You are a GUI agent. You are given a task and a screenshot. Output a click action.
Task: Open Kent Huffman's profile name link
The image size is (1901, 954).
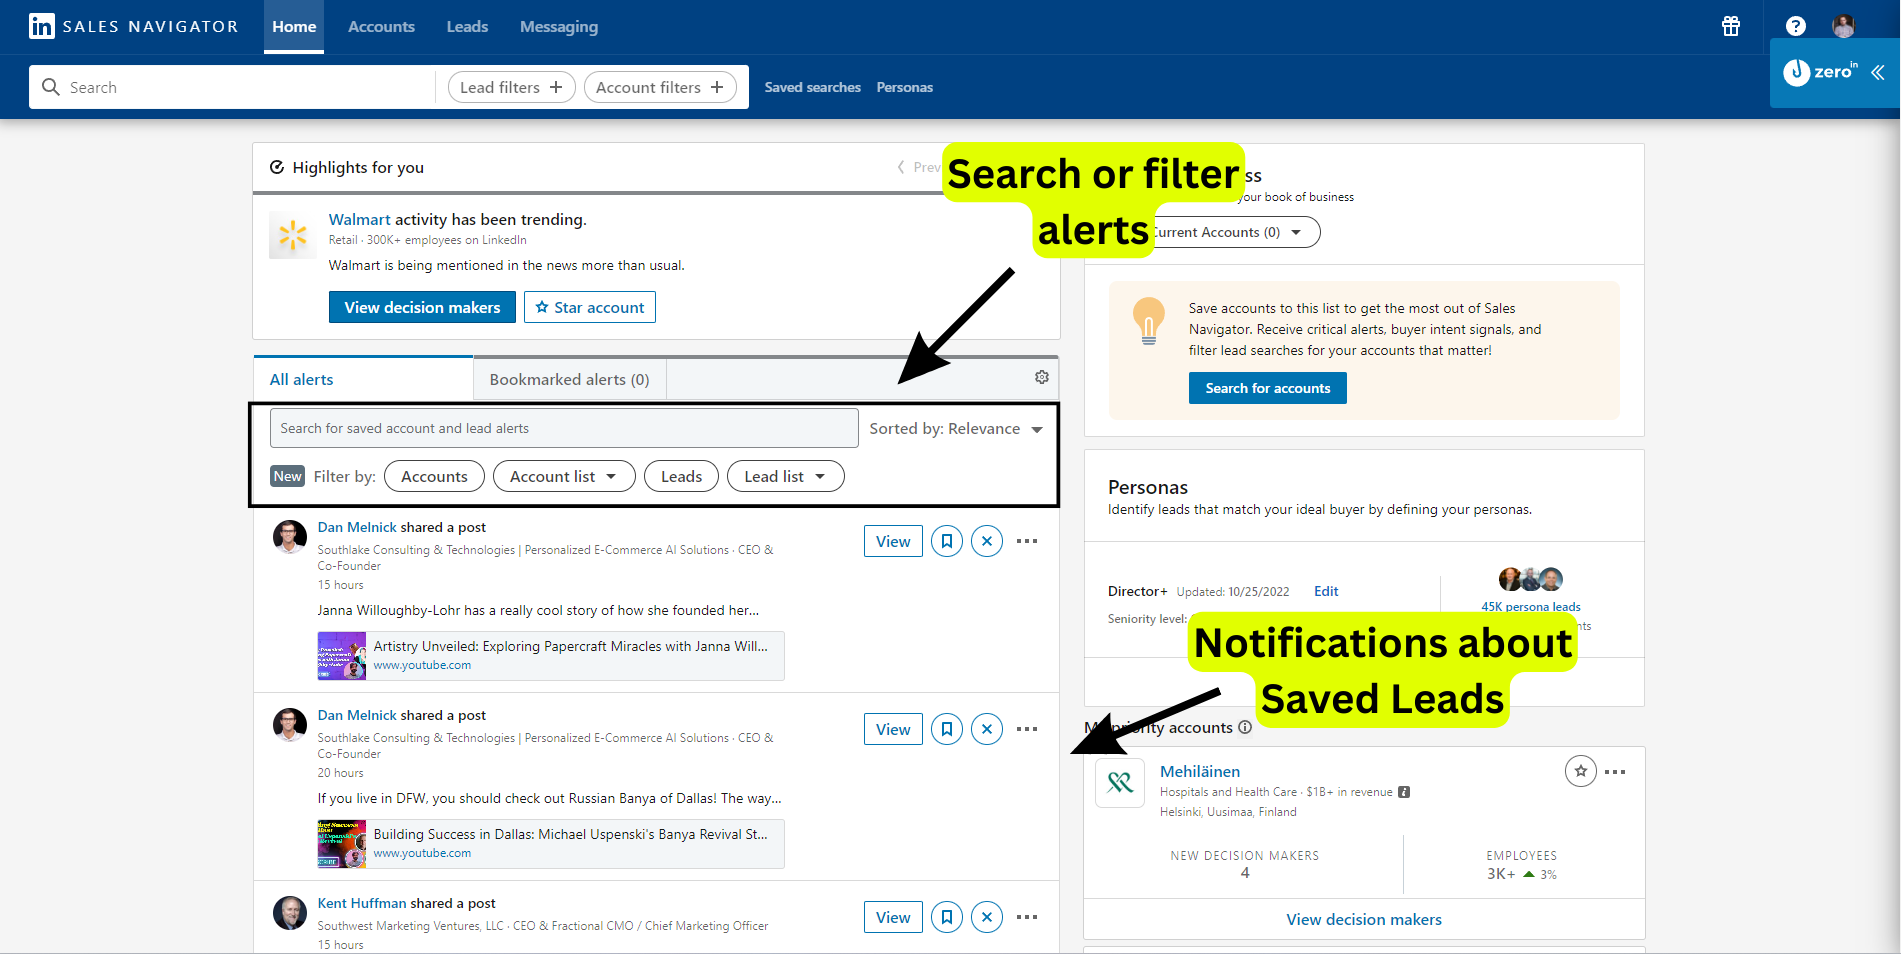[x=362, y=903]
